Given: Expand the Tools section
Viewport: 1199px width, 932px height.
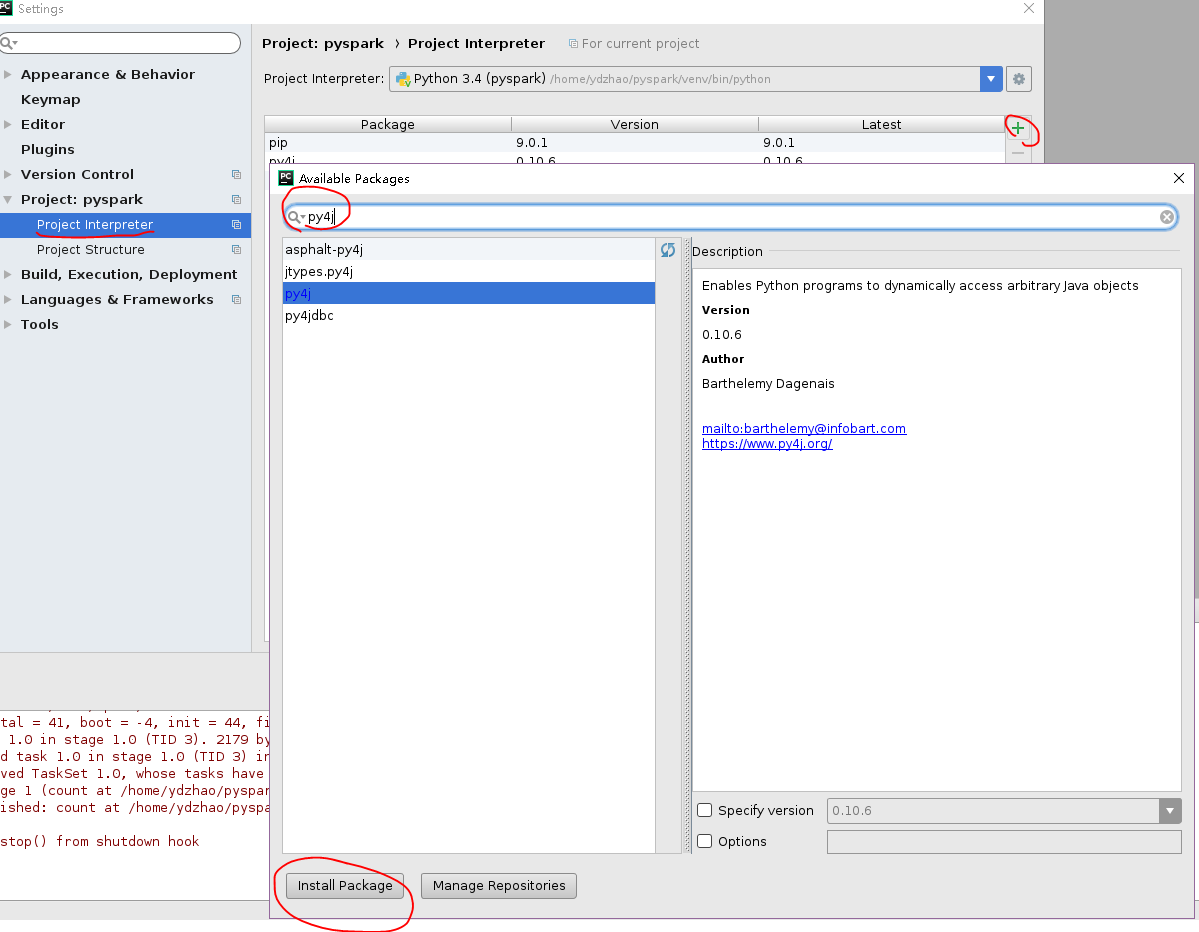Looking at the screenshot, I should [8, 324].
